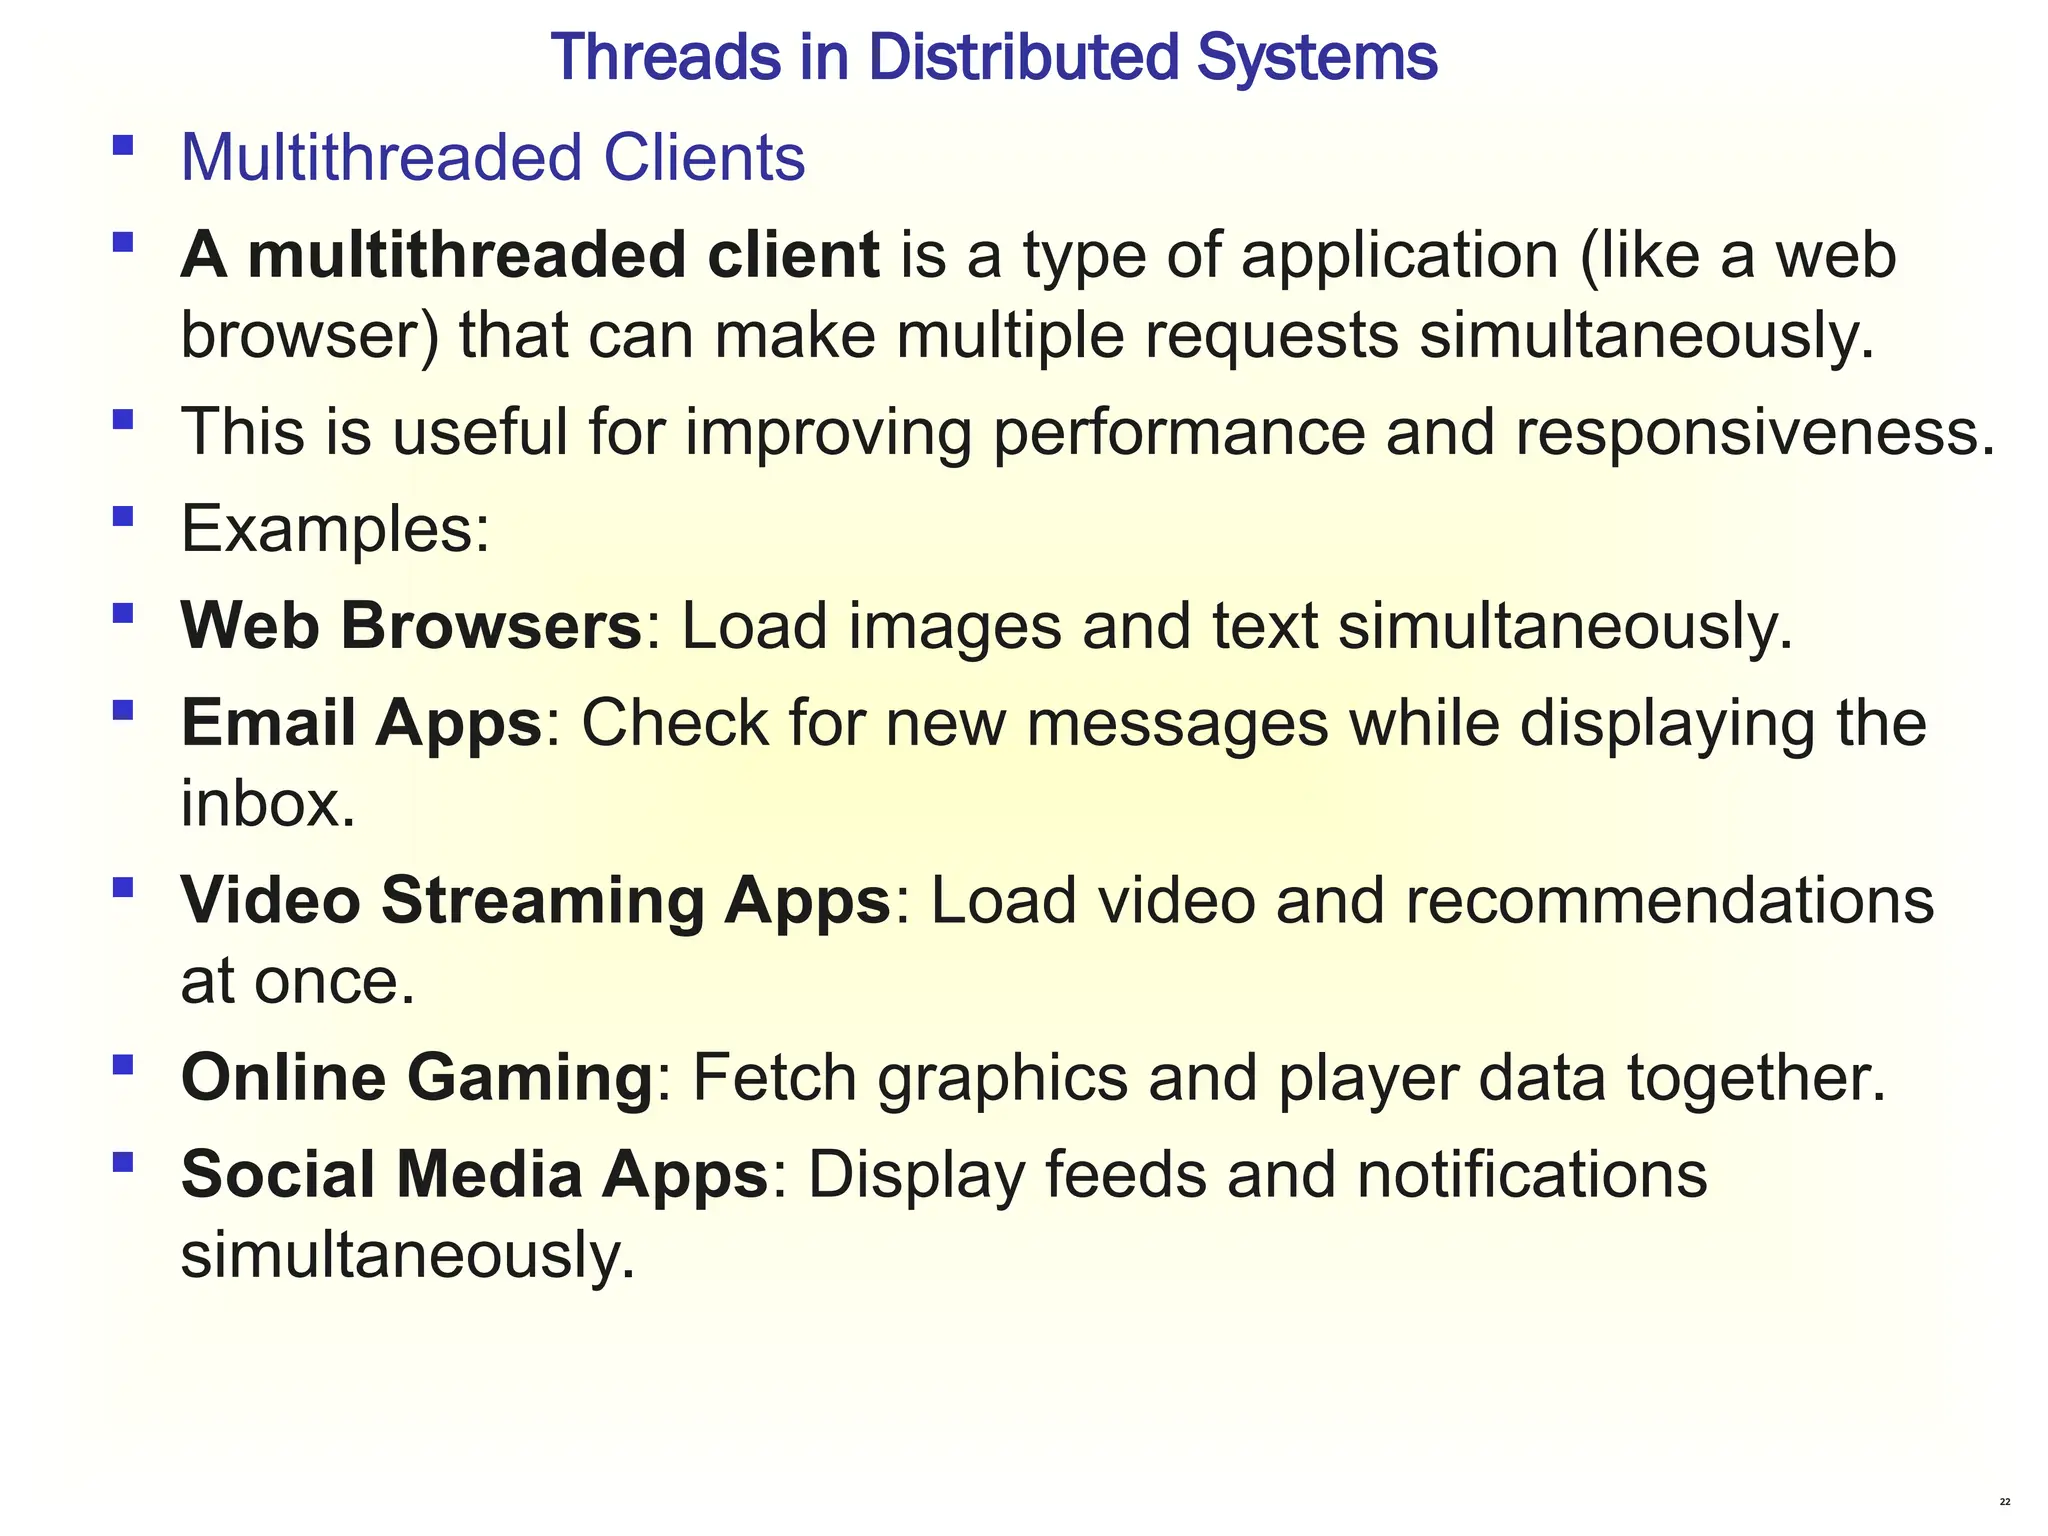
Task: Click the bold phrase A multithreaded client
Action: click(530, 255)
